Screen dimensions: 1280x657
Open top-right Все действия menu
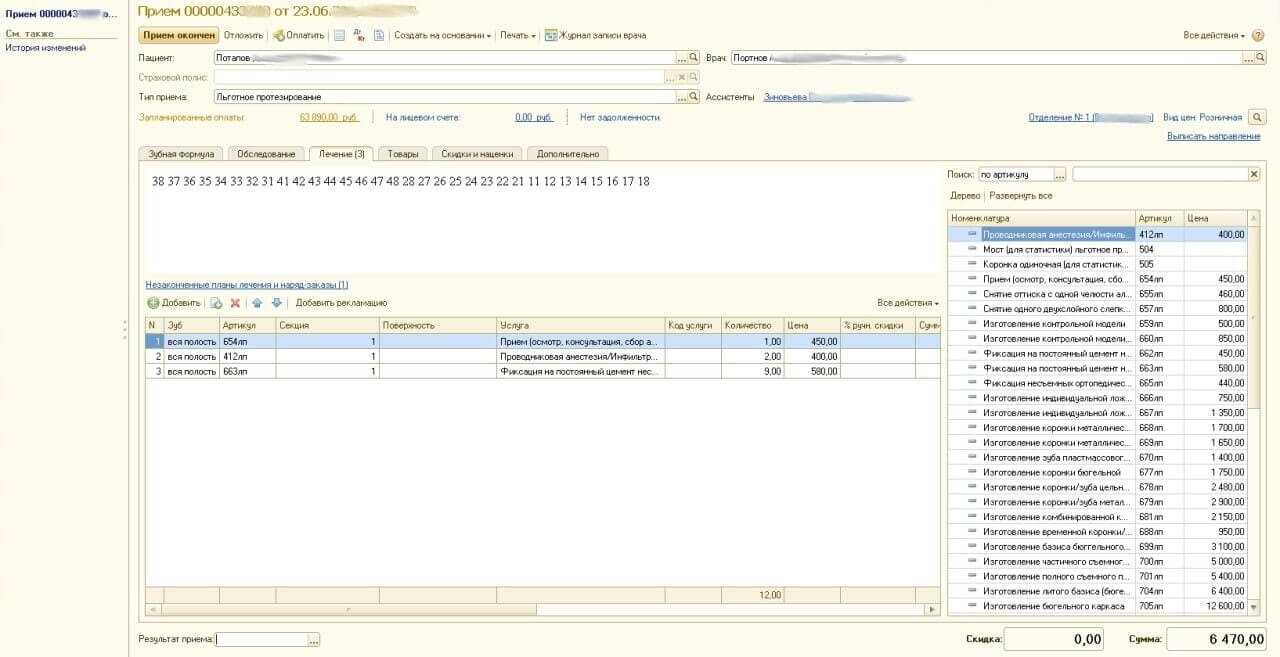(x=1213, y=35)
